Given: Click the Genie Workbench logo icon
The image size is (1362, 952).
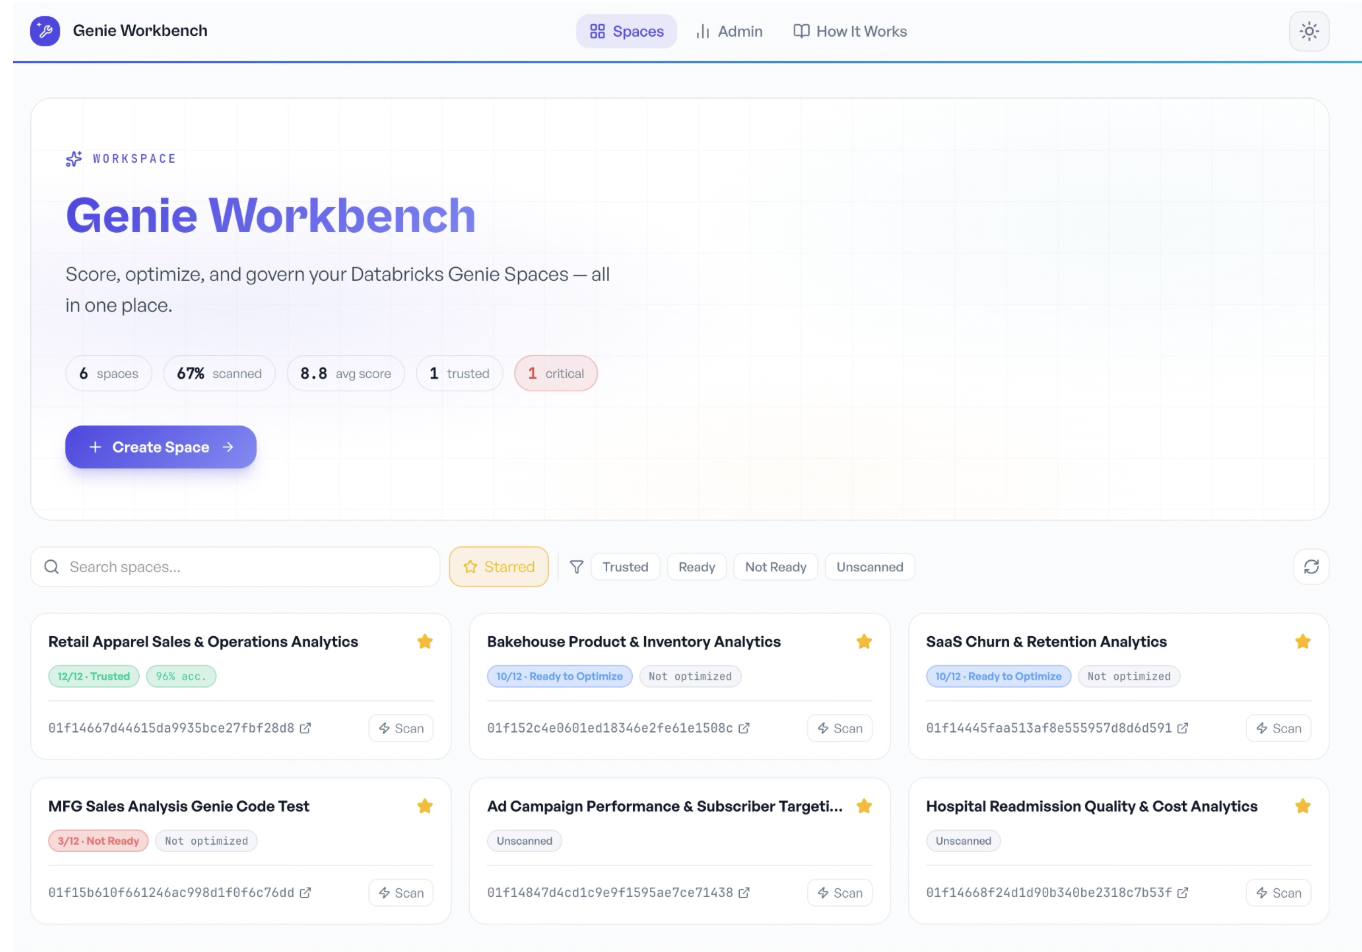Looking at the screenshot, I should tap(45, 31).
